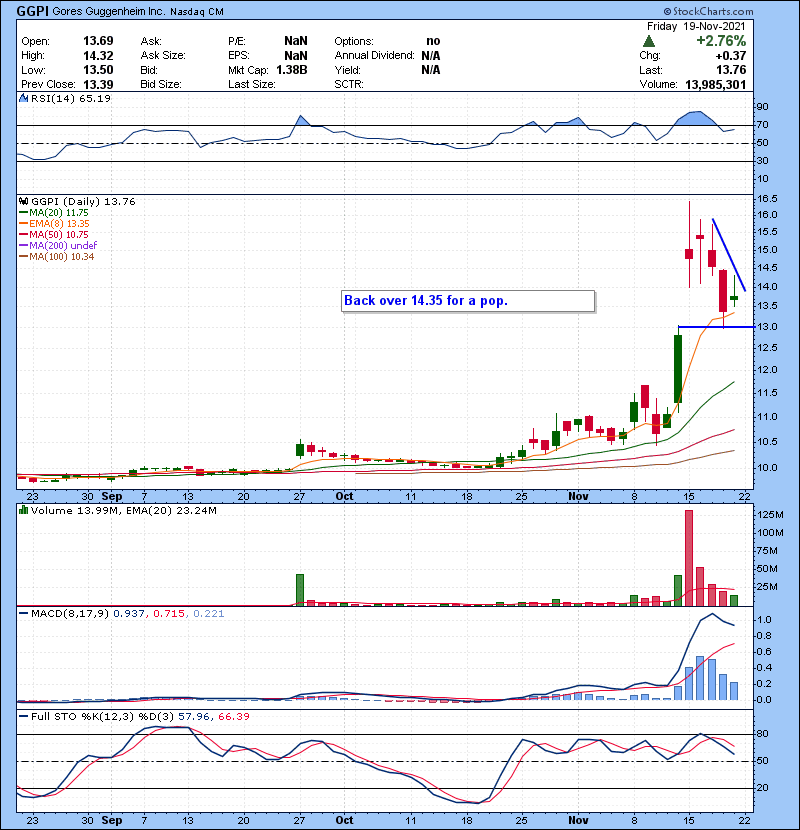Click the +2.76% percent change

[x=721, y=41]
